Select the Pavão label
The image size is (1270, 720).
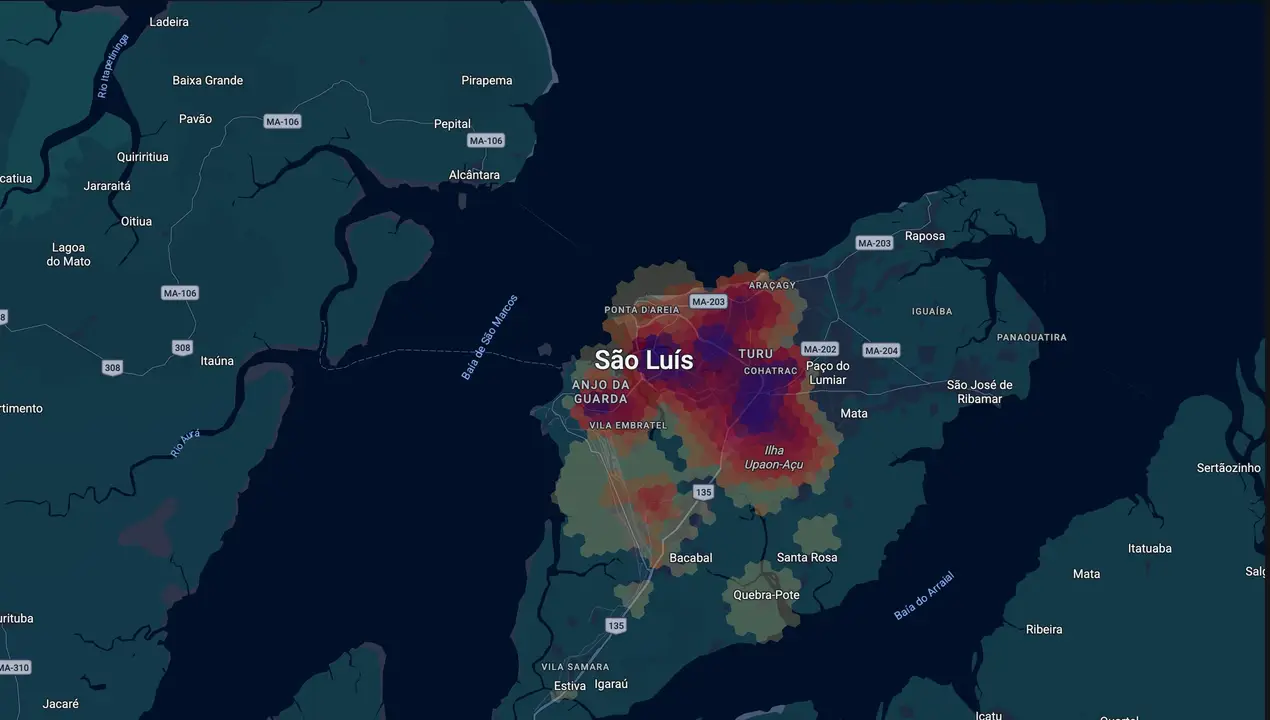click(195, 119)
